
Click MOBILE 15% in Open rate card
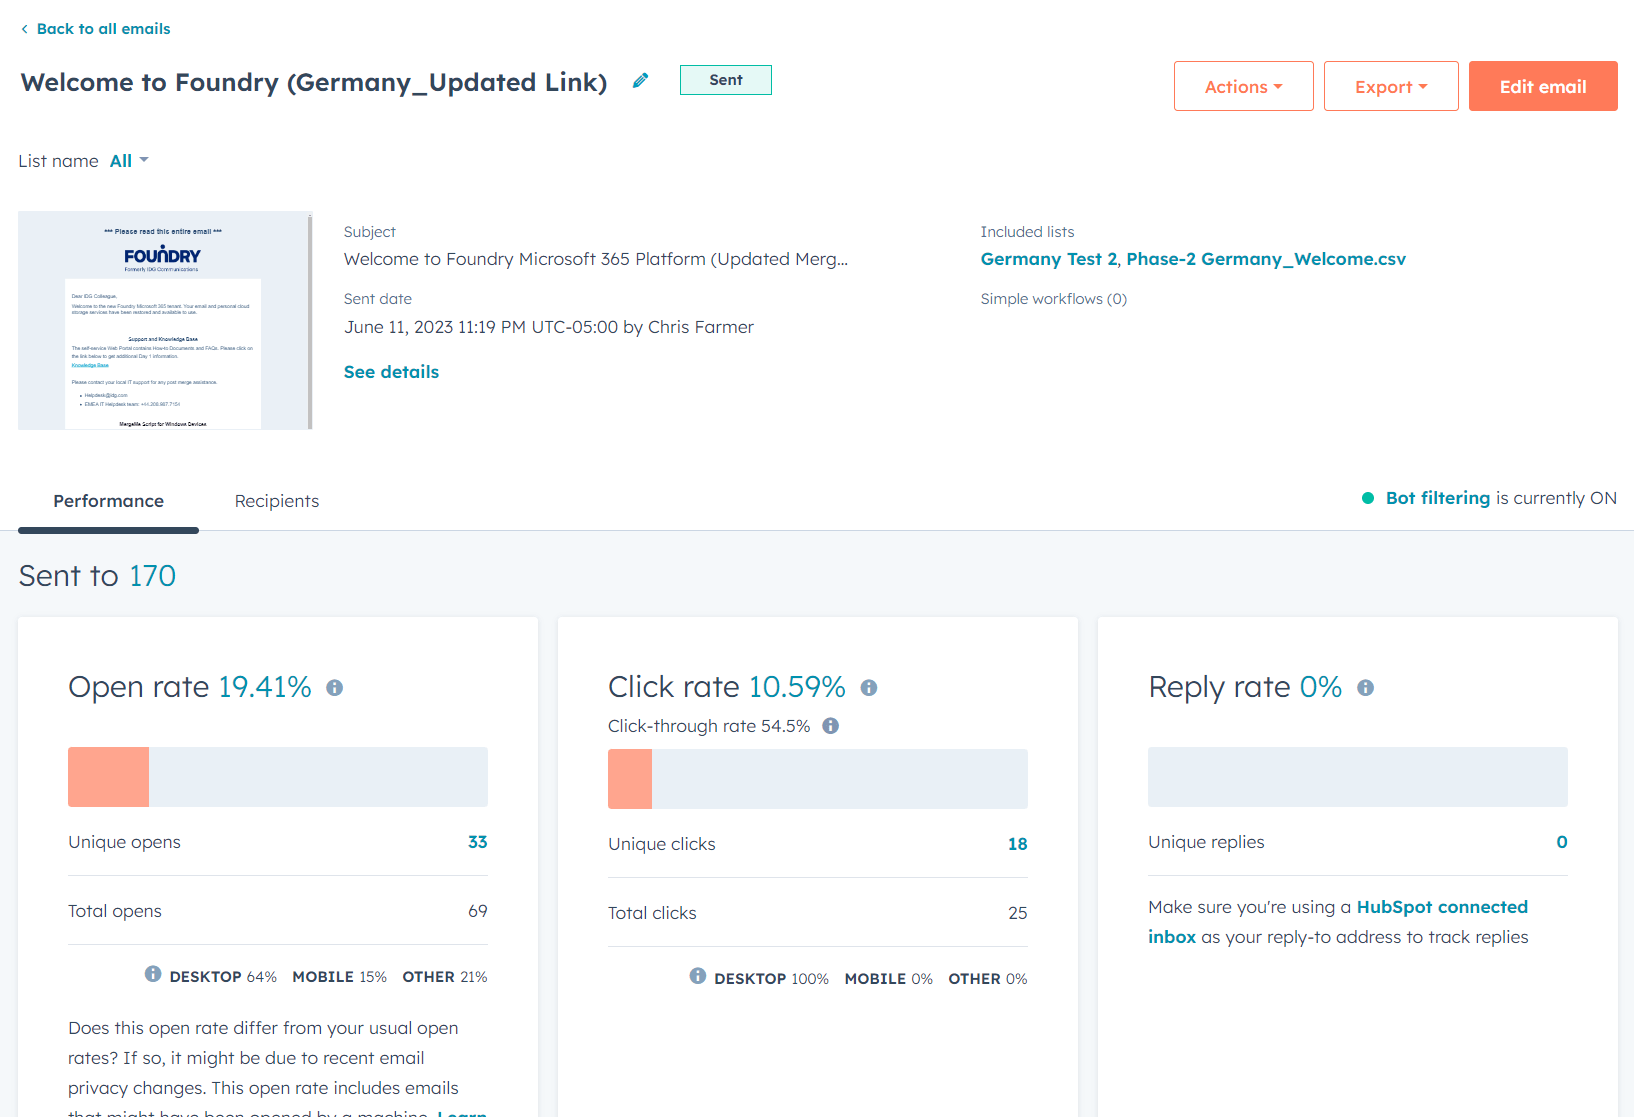tap(340, 977)
